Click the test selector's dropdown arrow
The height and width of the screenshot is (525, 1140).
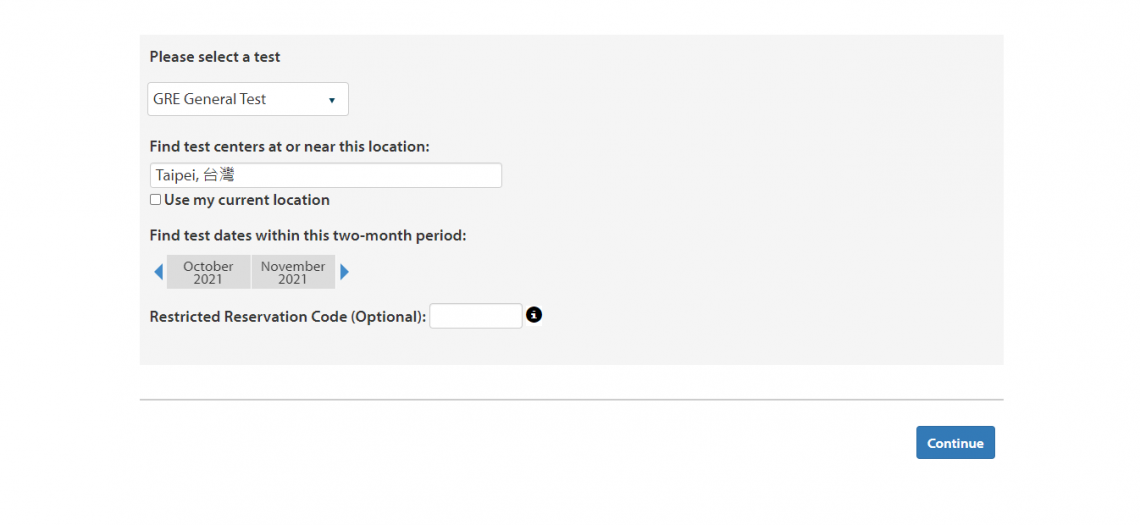click(x=332, y=100)
